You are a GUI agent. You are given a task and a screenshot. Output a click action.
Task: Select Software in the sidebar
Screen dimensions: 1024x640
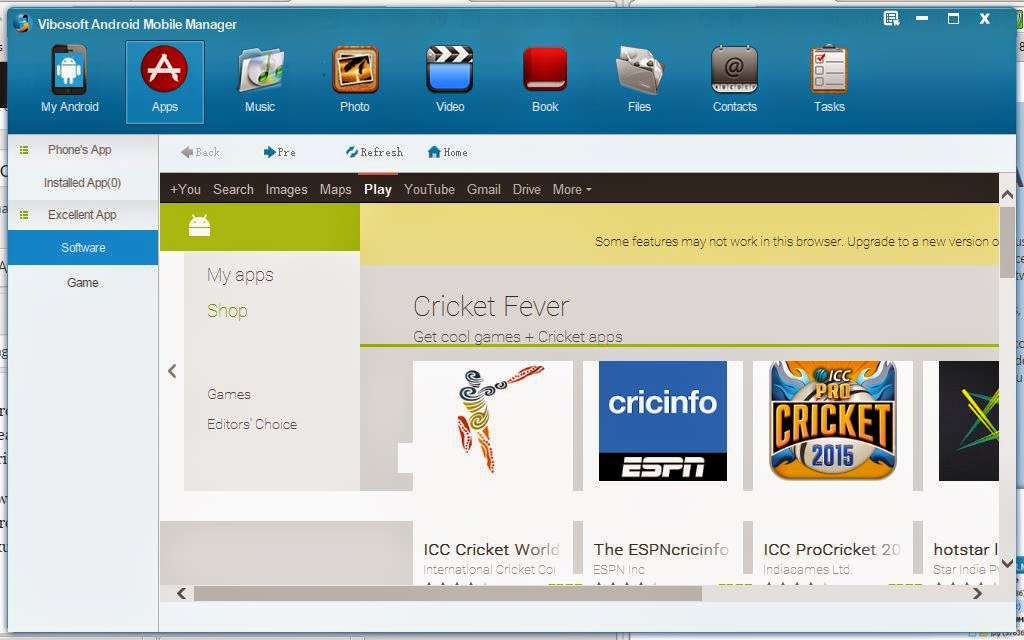[83, 248]
